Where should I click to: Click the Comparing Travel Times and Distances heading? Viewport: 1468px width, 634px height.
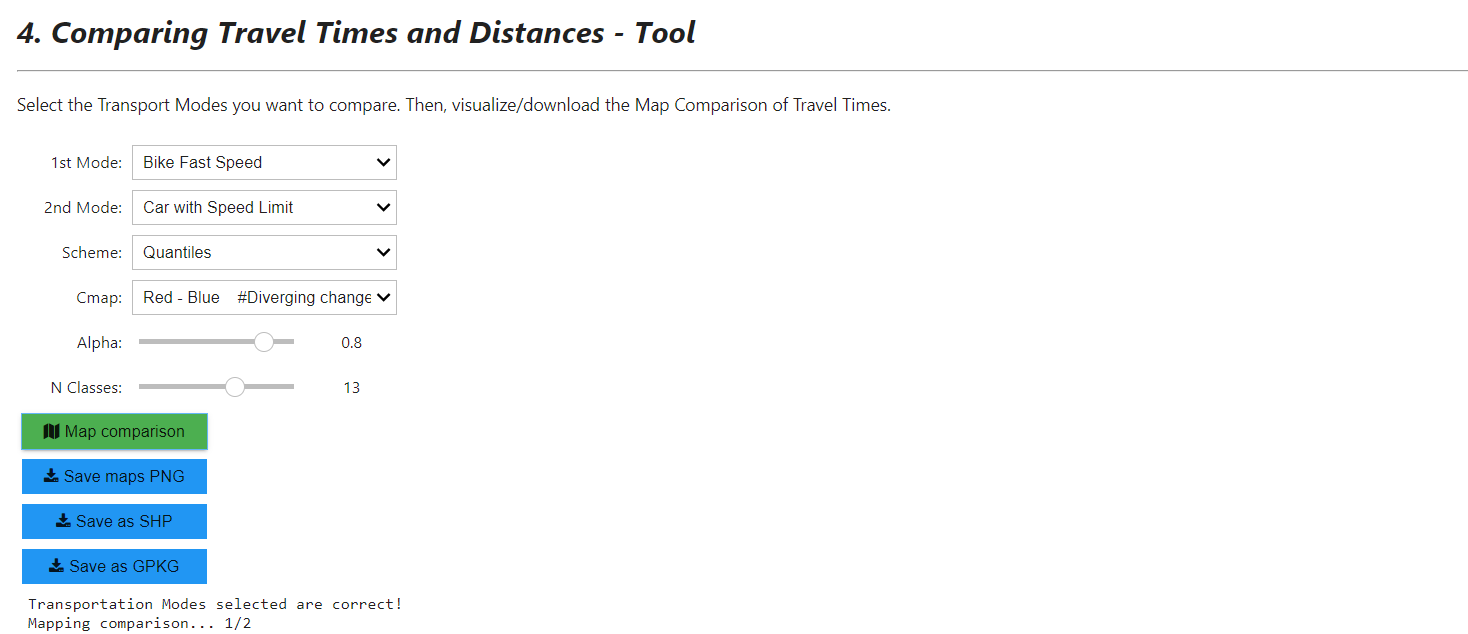point(356,33)
